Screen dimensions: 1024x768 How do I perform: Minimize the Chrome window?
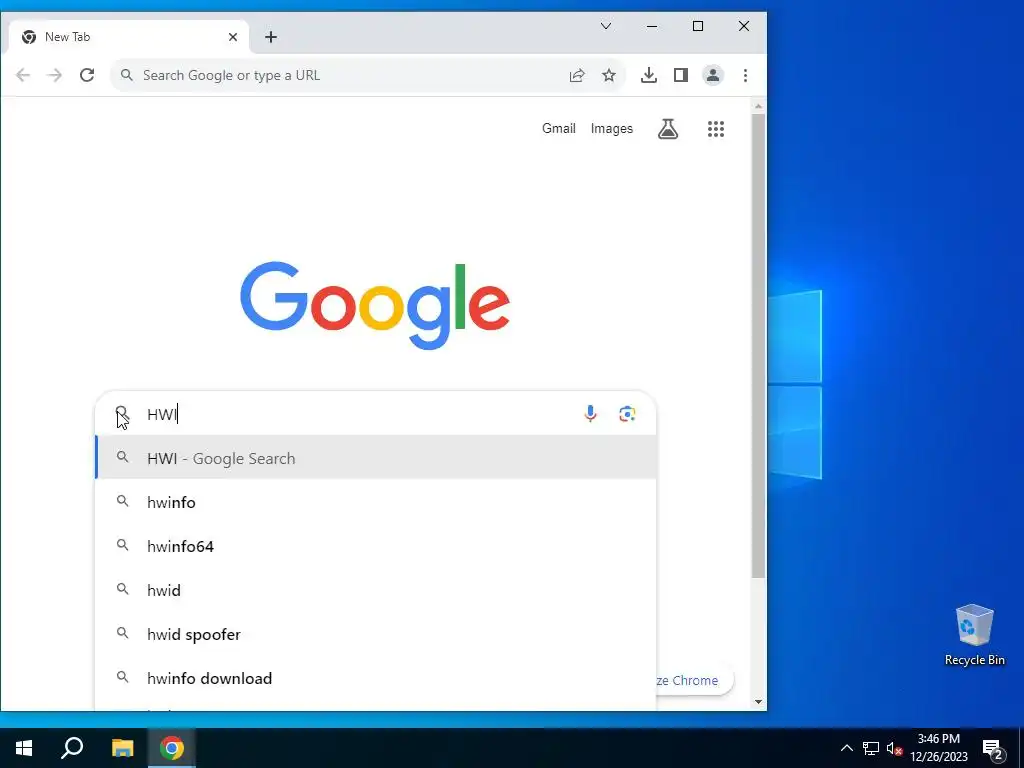pos(652,26)
